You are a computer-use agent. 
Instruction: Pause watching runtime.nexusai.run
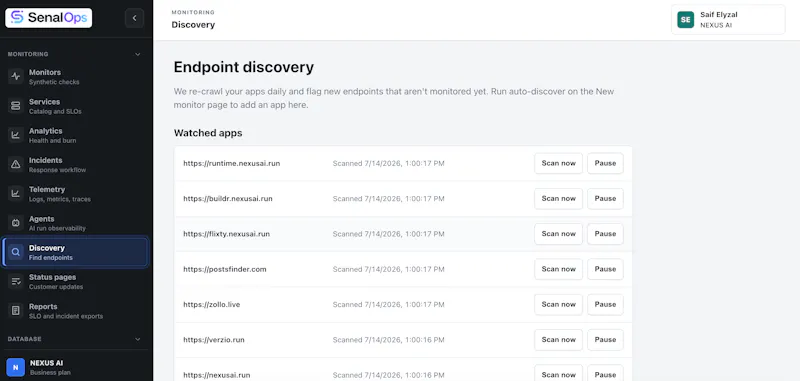pyautogui.click(x=605, y=163)
